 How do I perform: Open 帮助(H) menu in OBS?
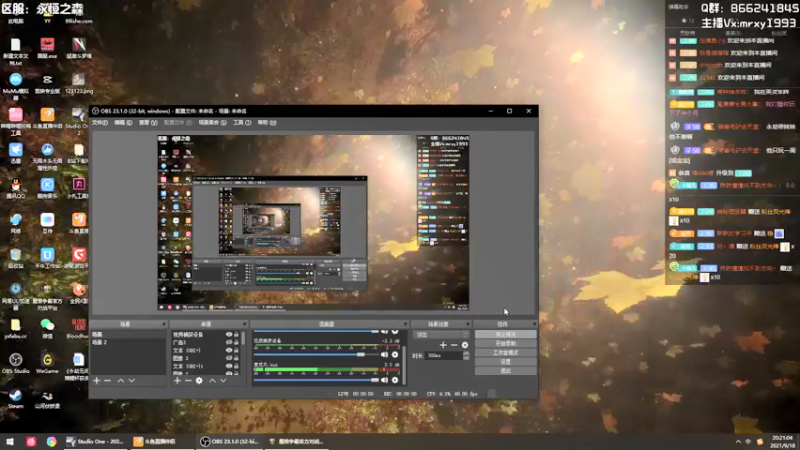267,122
